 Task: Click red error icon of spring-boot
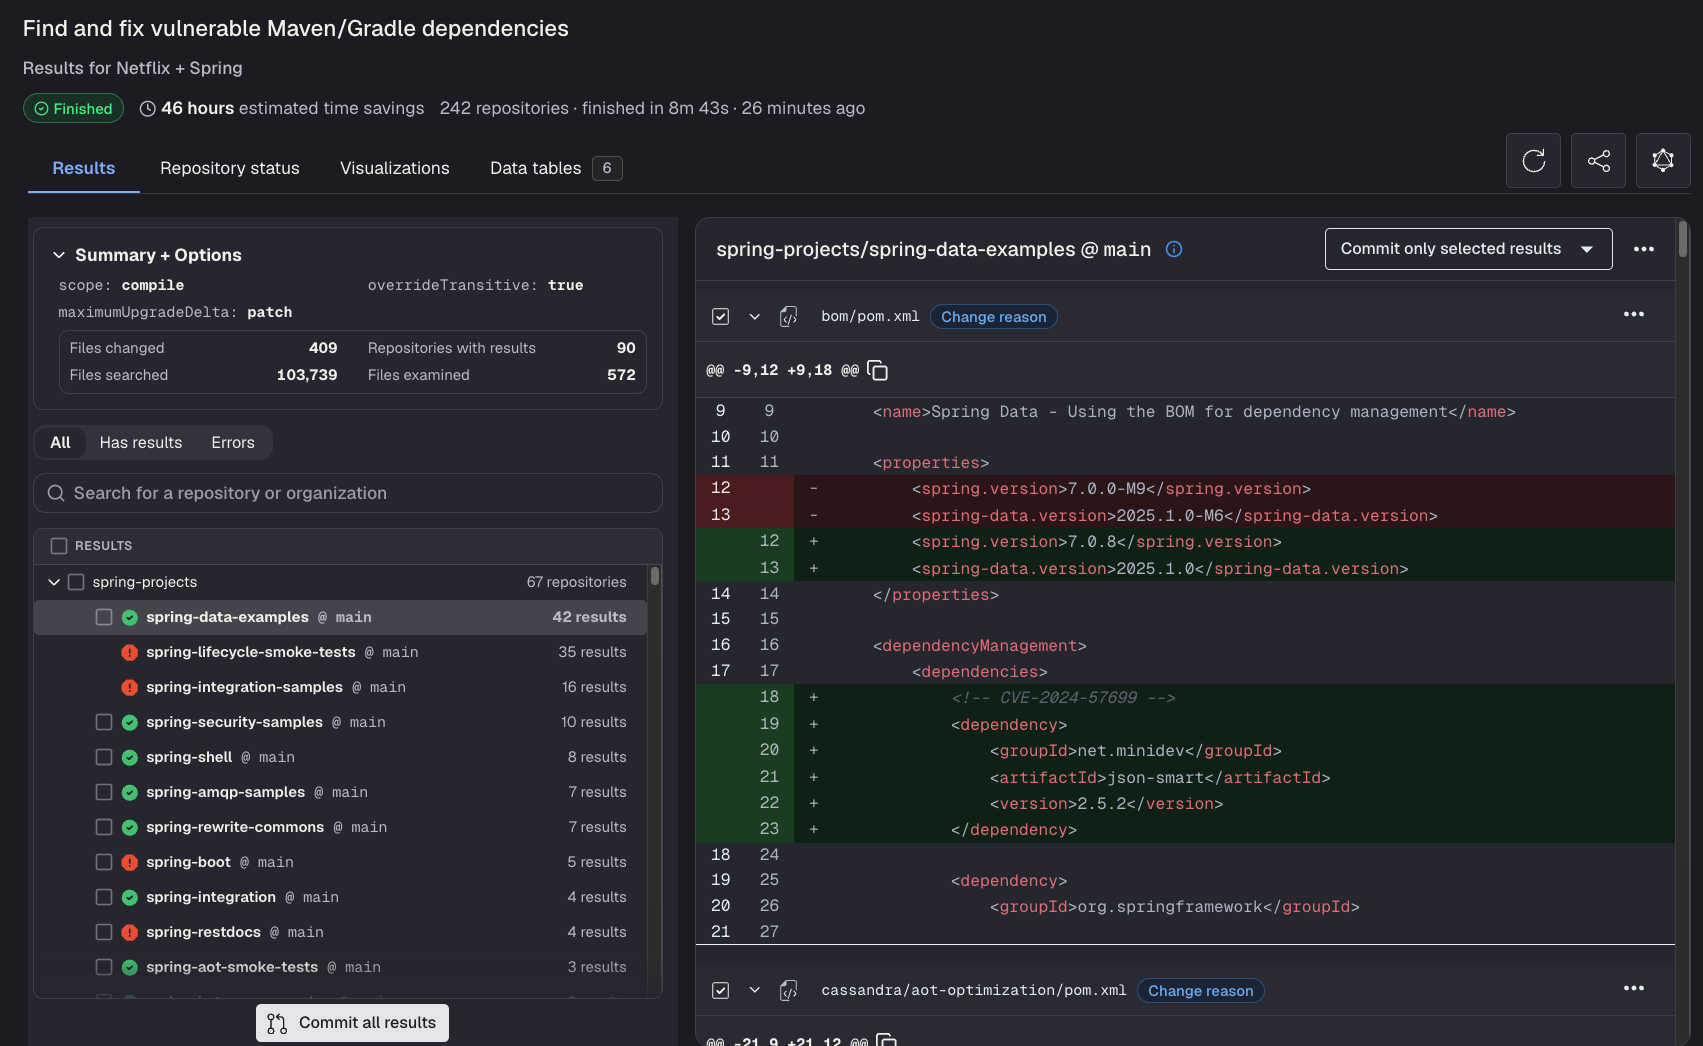tap(130, 862)
